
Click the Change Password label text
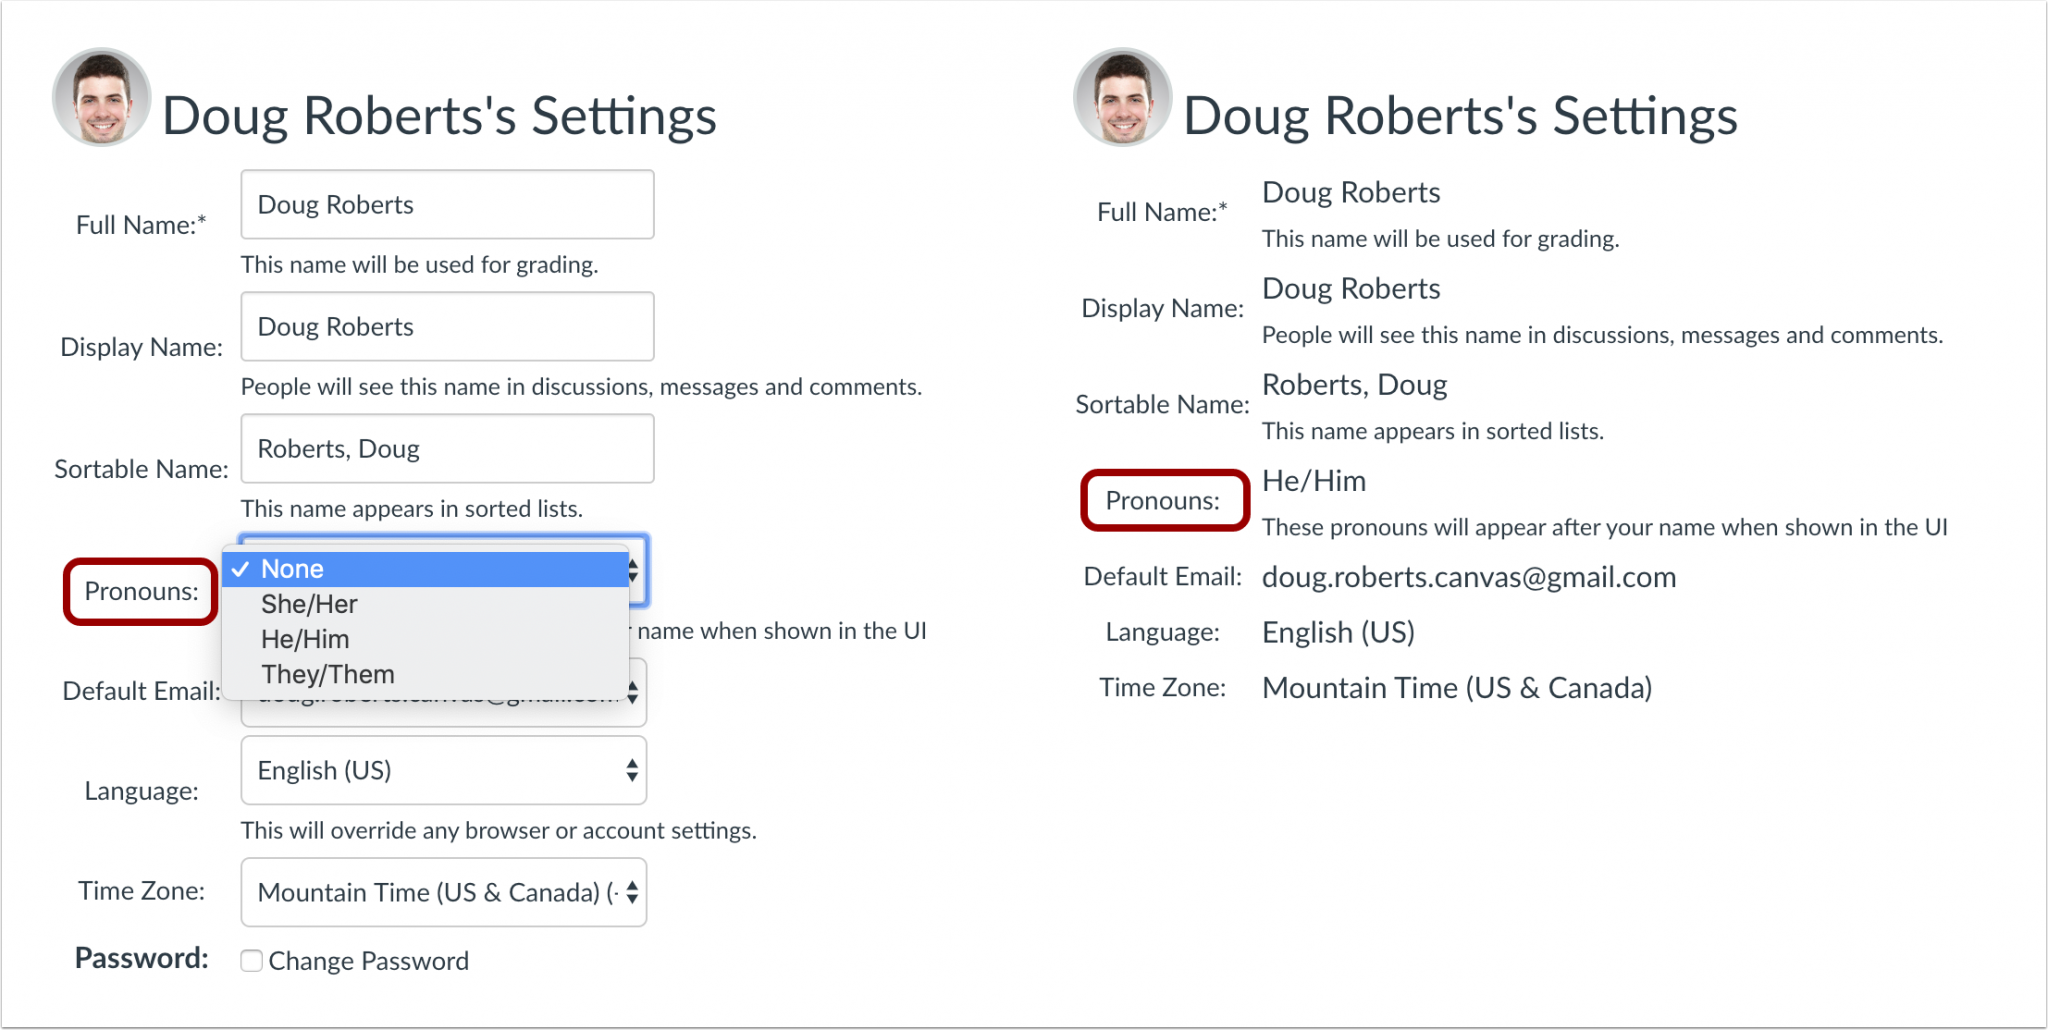click(368, 961)
